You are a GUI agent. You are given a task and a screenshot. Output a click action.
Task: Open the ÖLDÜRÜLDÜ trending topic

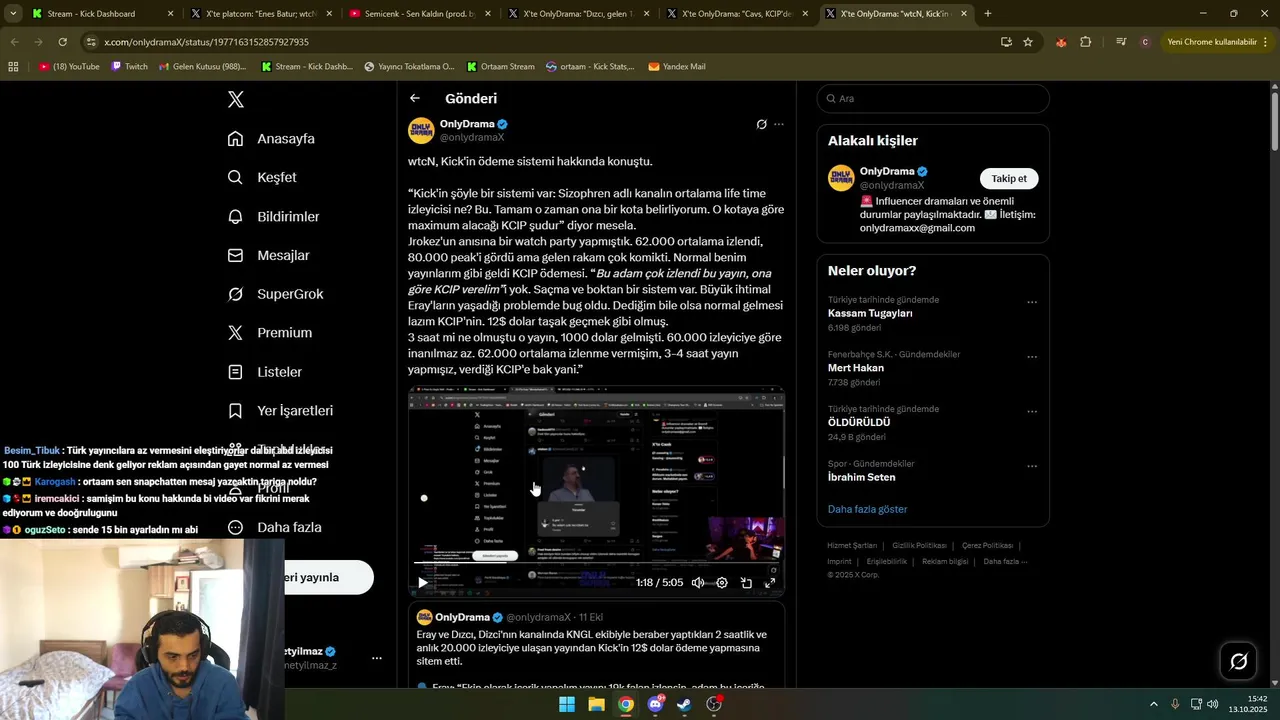(x=859, y=422)
